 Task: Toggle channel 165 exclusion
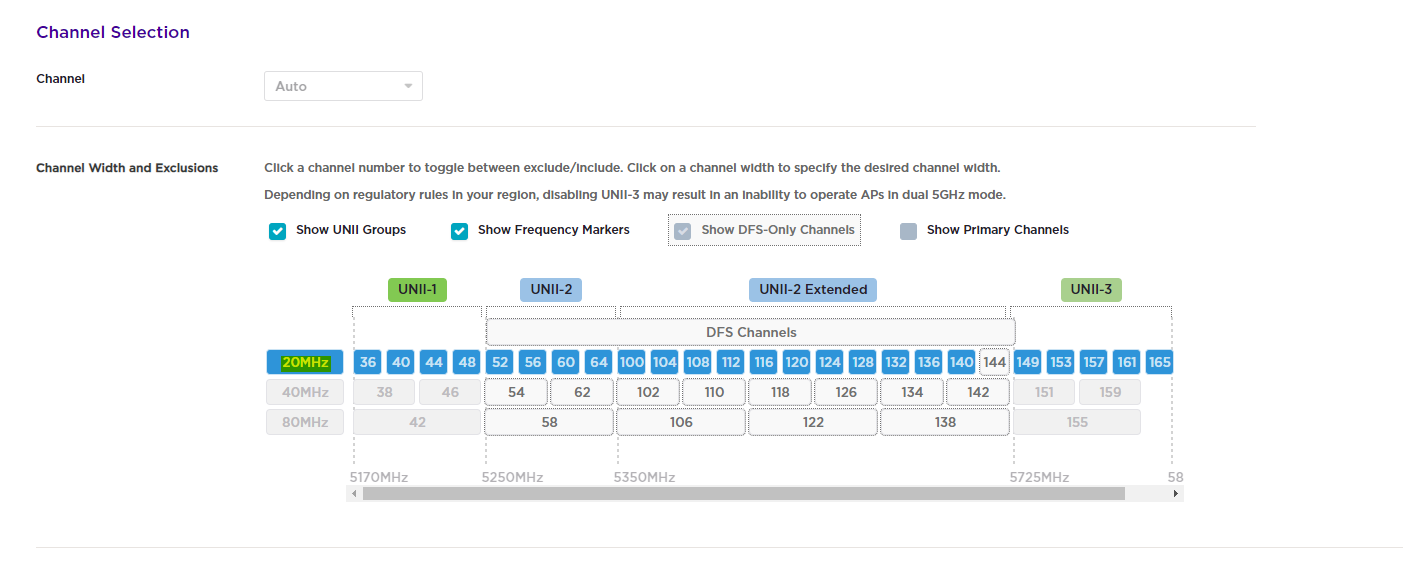1159,362
